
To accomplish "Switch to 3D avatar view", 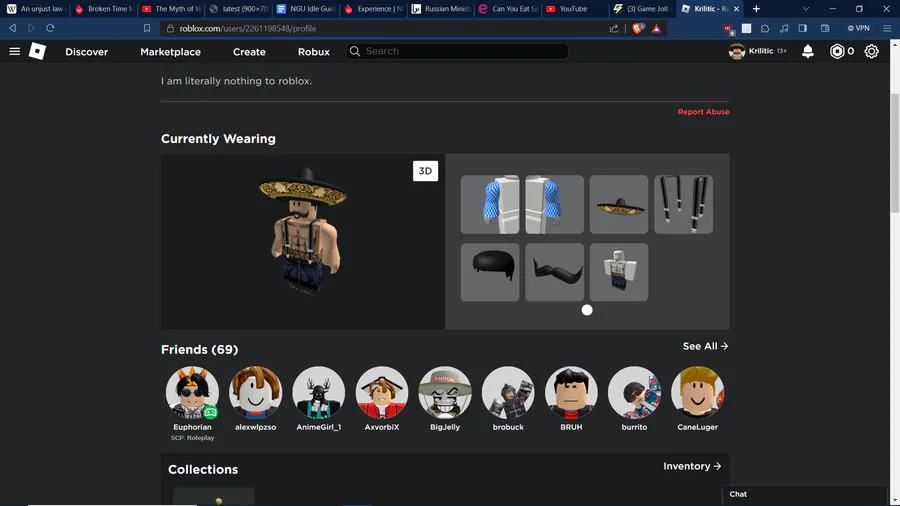I will click(x=425, y=171).
